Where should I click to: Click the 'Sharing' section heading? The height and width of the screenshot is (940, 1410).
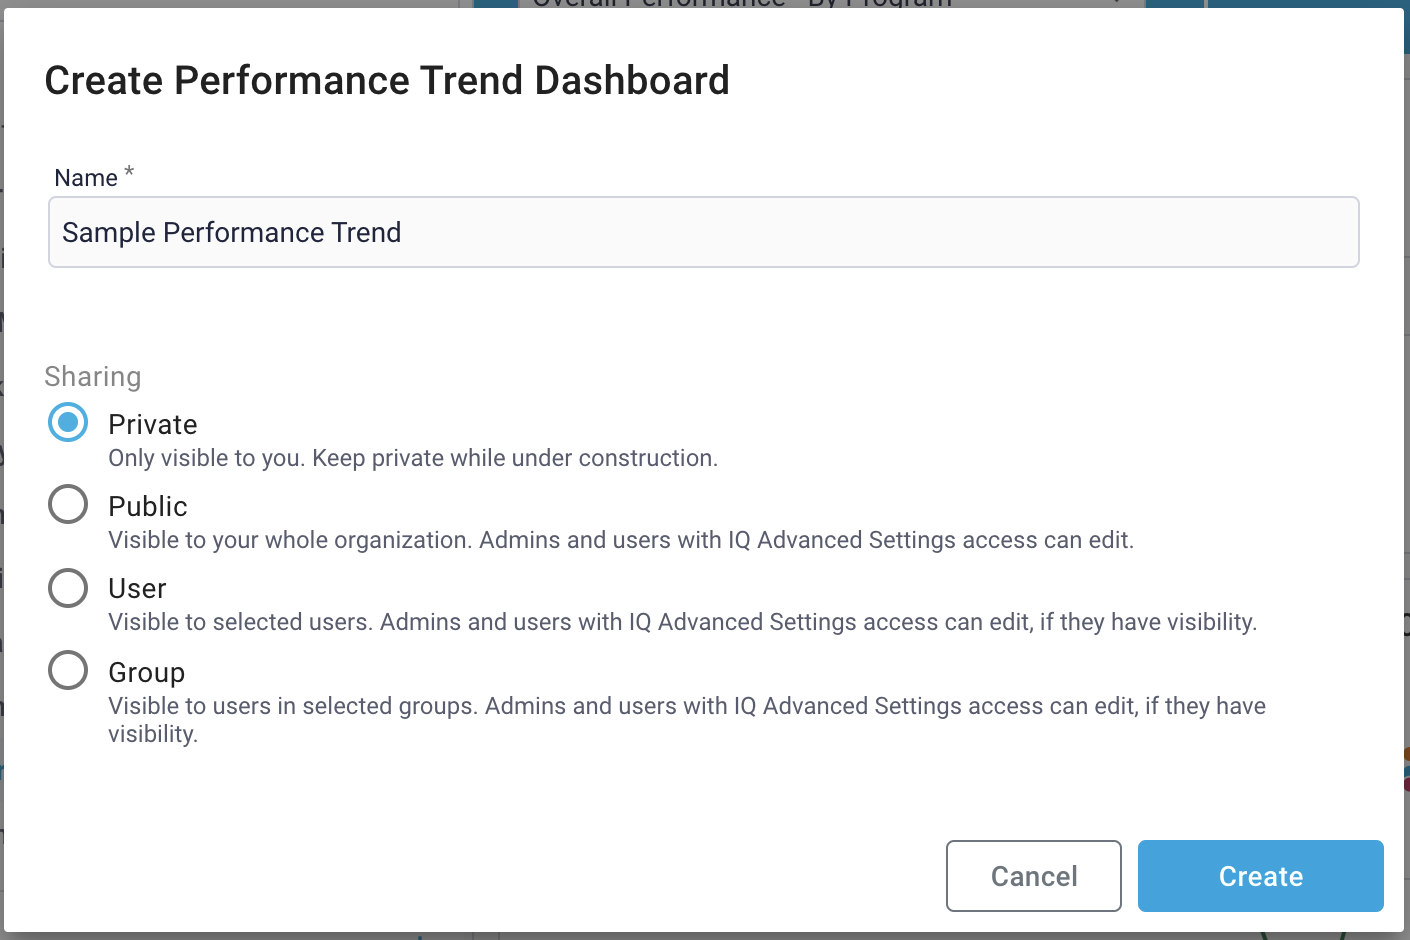[93, 377]
